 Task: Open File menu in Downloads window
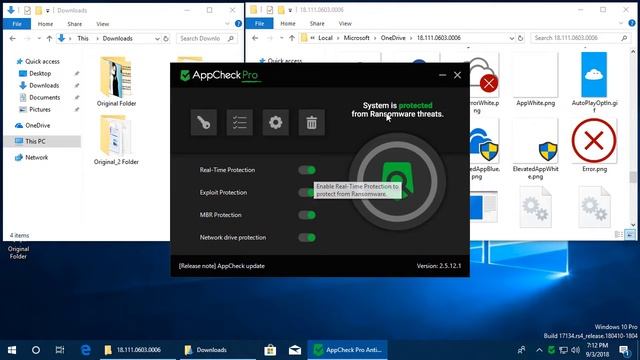pos(17,24)
